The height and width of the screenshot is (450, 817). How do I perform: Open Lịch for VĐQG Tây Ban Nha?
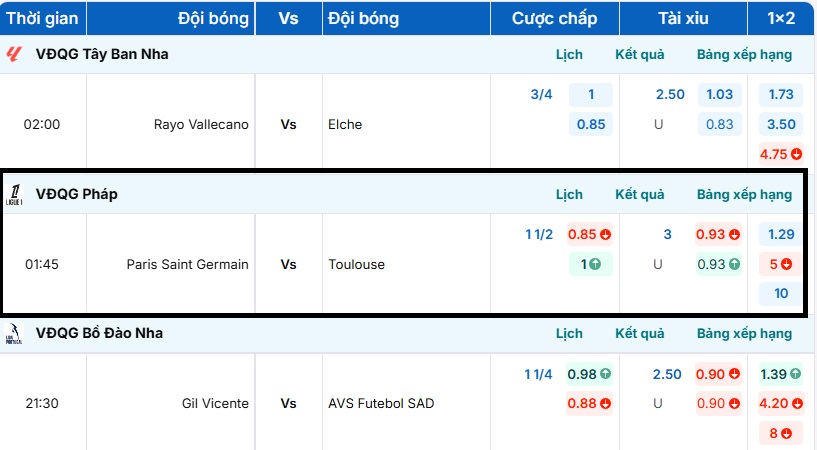coord(569,54)
